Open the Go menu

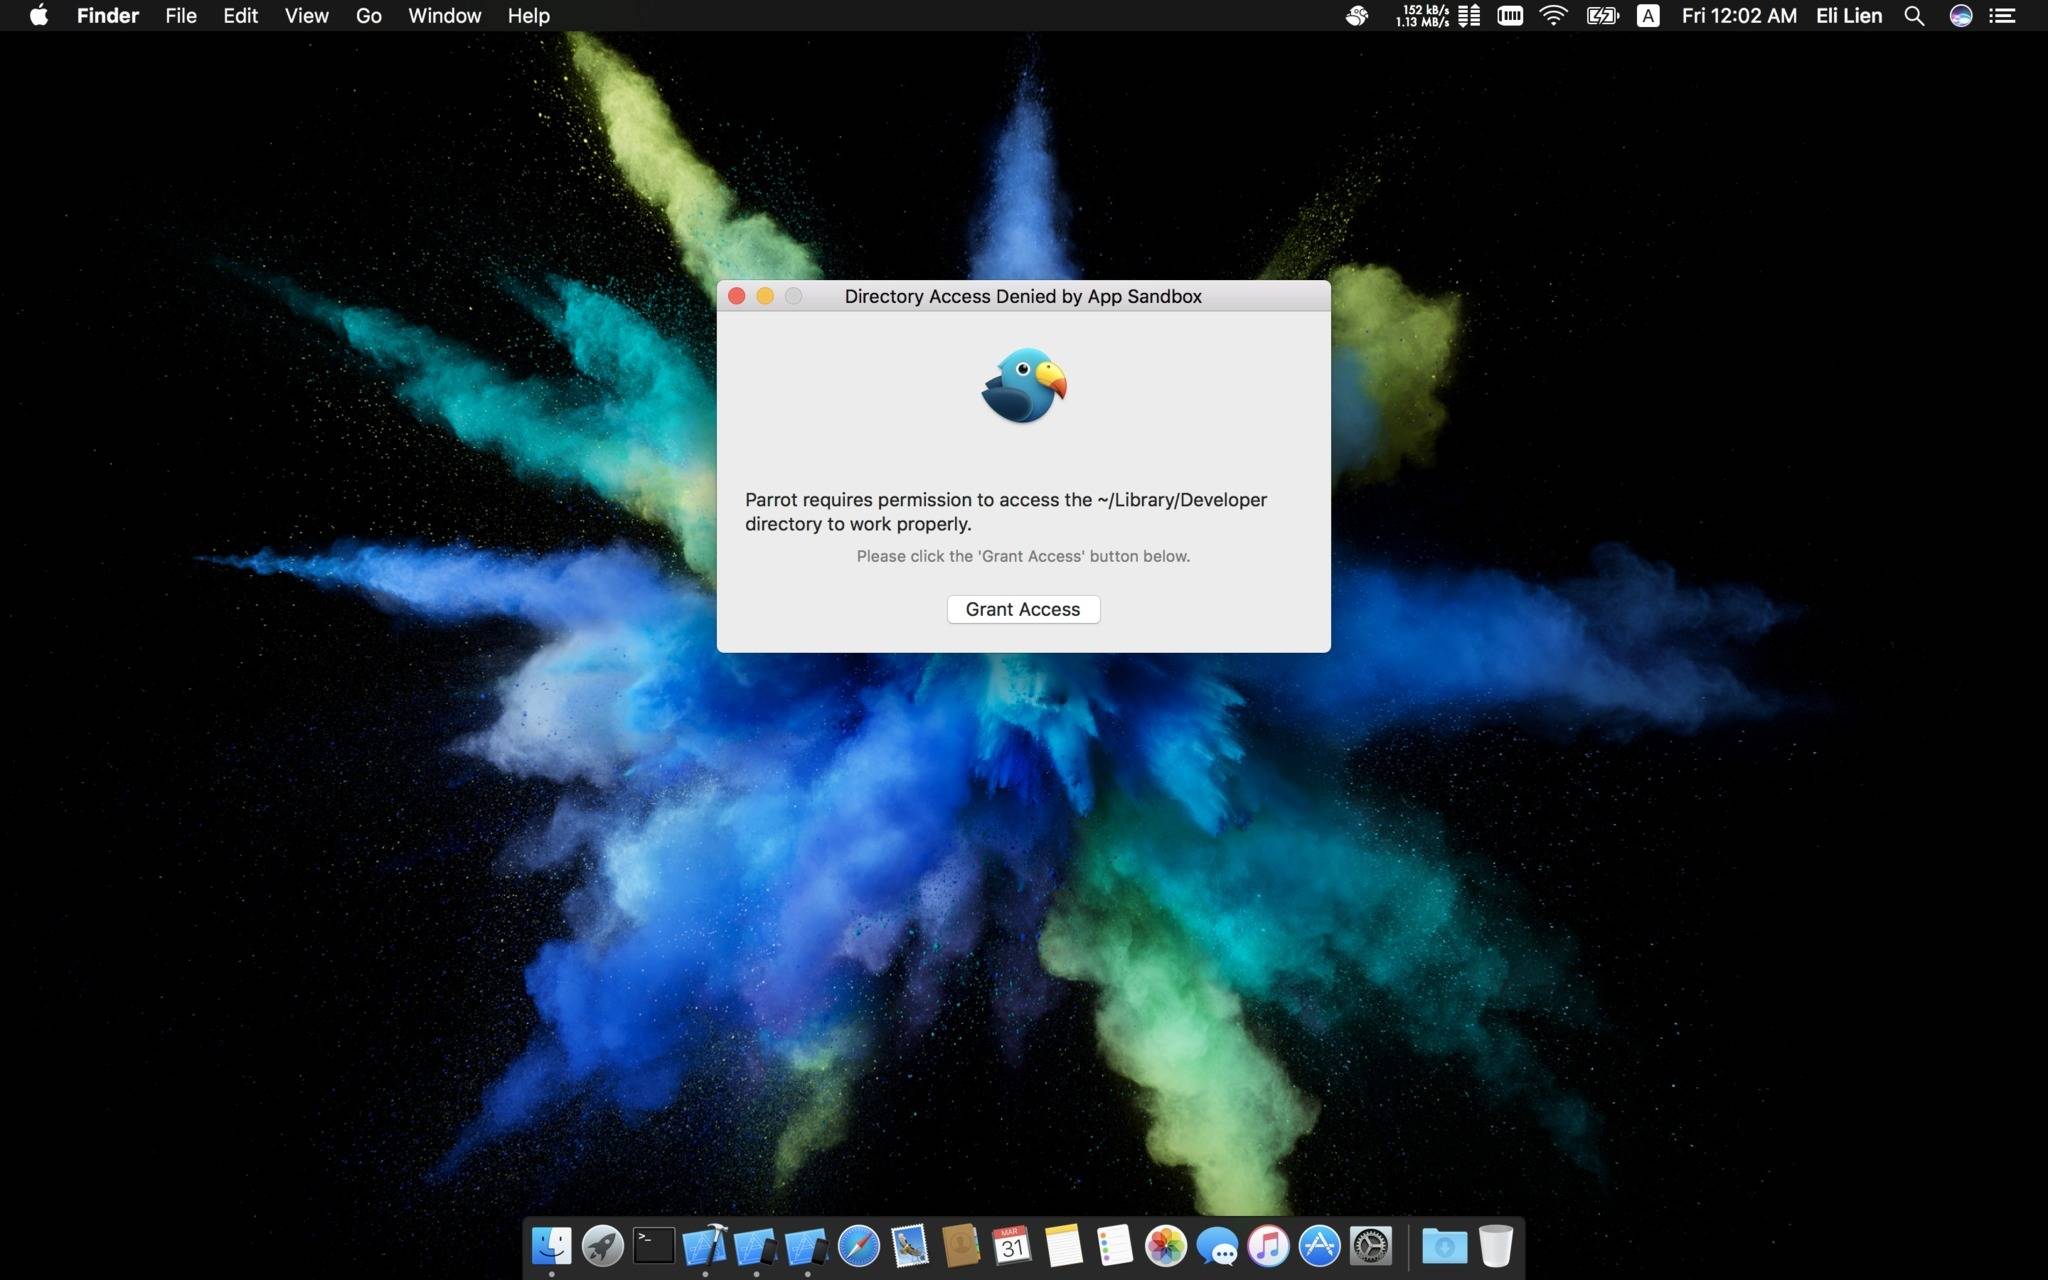(369, 15)
